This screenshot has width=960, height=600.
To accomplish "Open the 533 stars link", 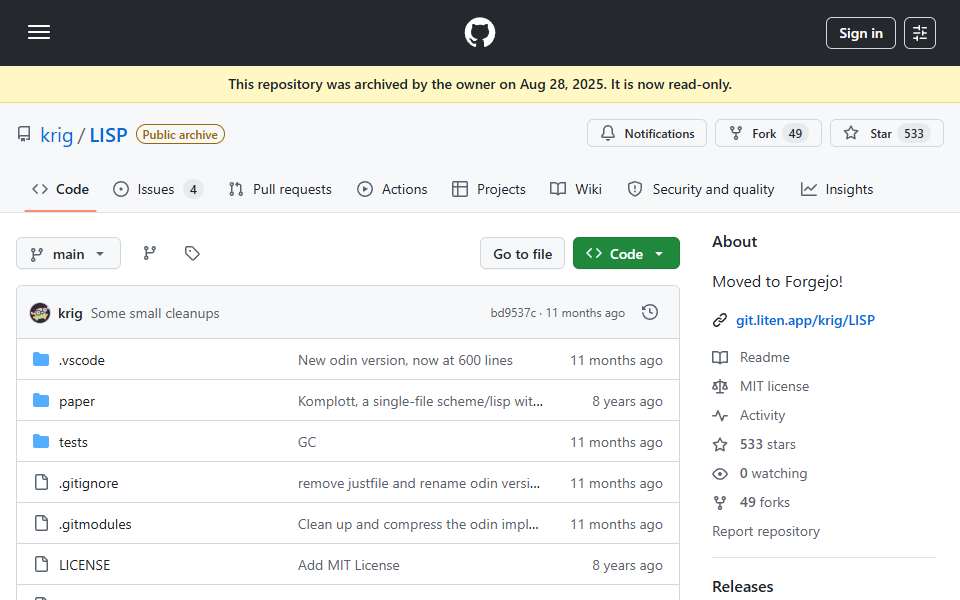I will 767,444.
